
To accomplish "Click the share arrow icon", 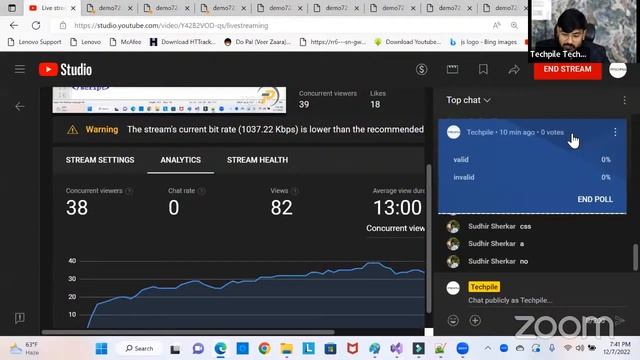I will (x=514, y=70).
